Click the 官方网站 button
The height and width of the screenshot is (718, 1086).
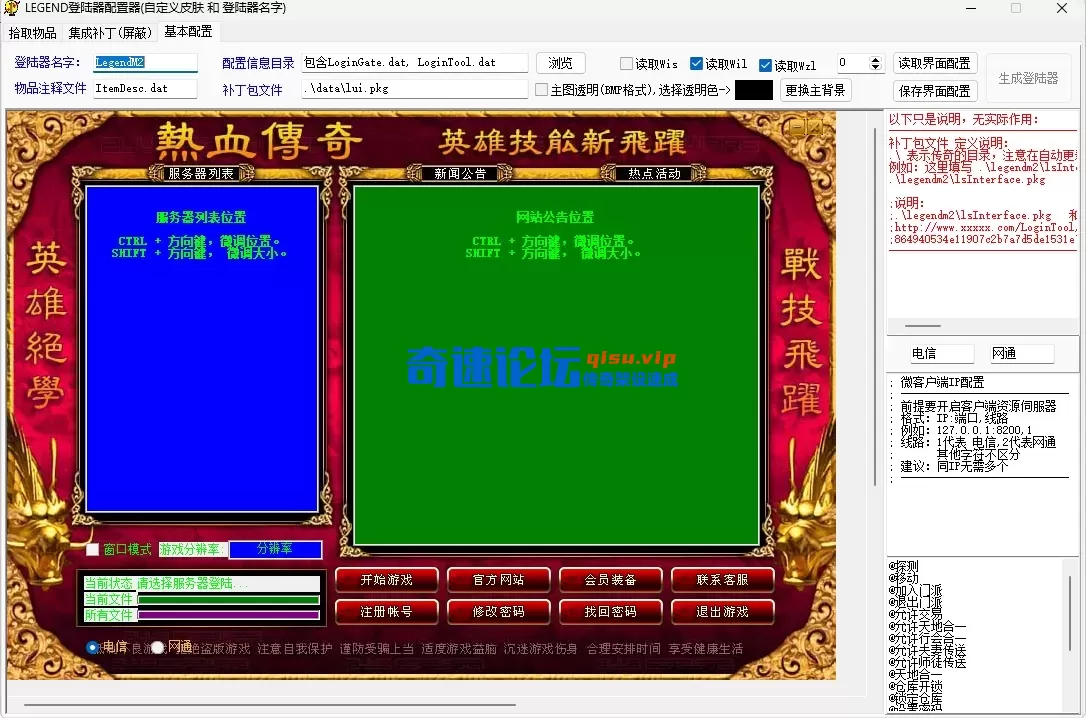[x=499, y=580]
